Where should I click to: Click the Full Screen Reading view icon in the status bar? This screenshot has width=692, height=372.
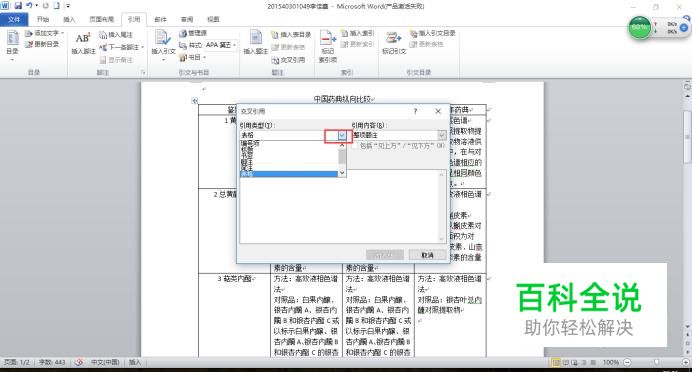tap(566, 362)
